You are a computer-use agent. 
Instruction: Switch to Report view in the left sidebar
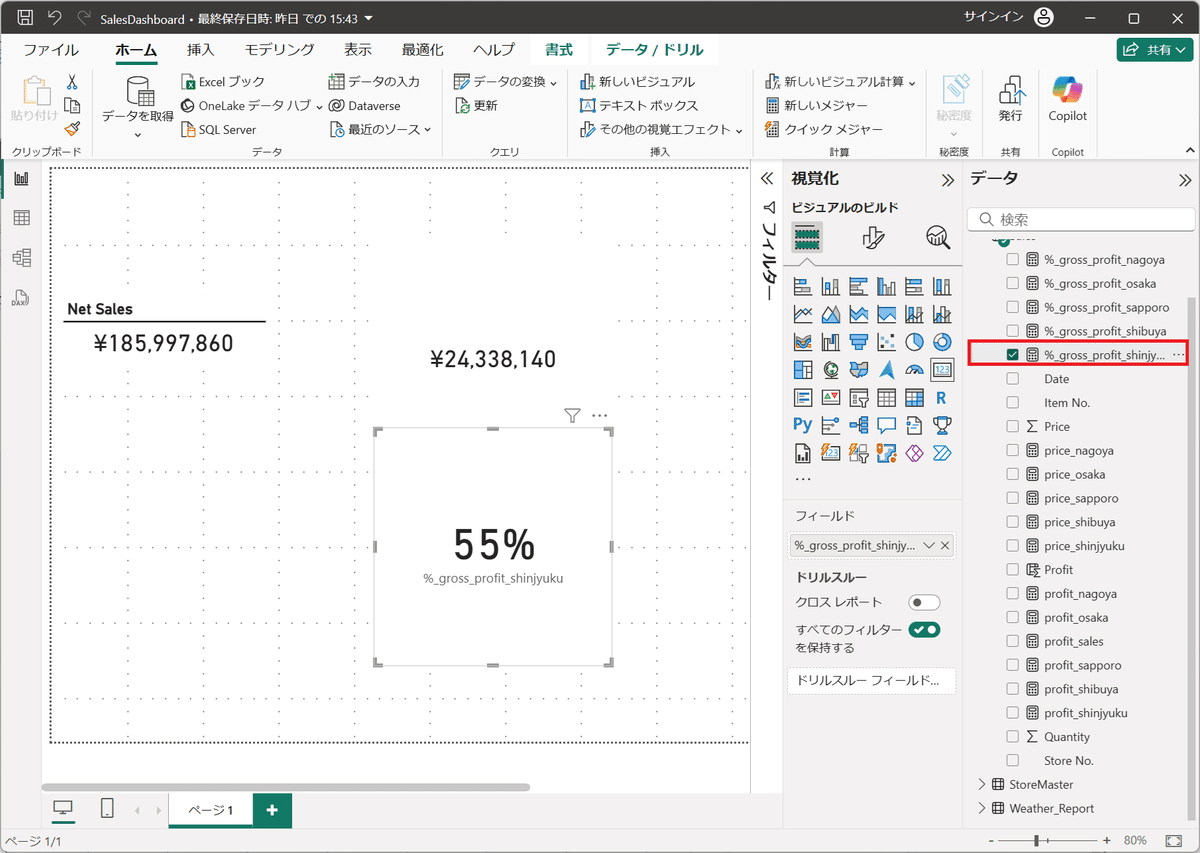[x=21, y=179]
